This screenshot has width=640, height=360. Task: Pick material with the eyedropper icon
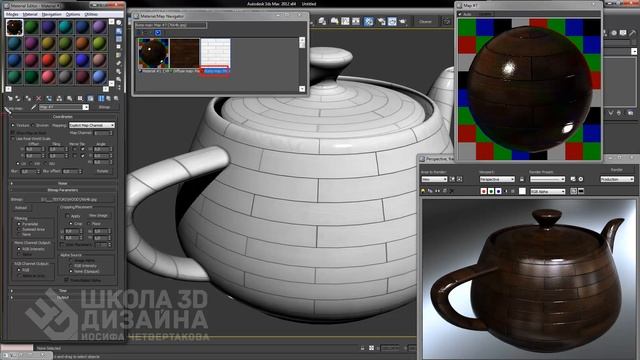34,107
